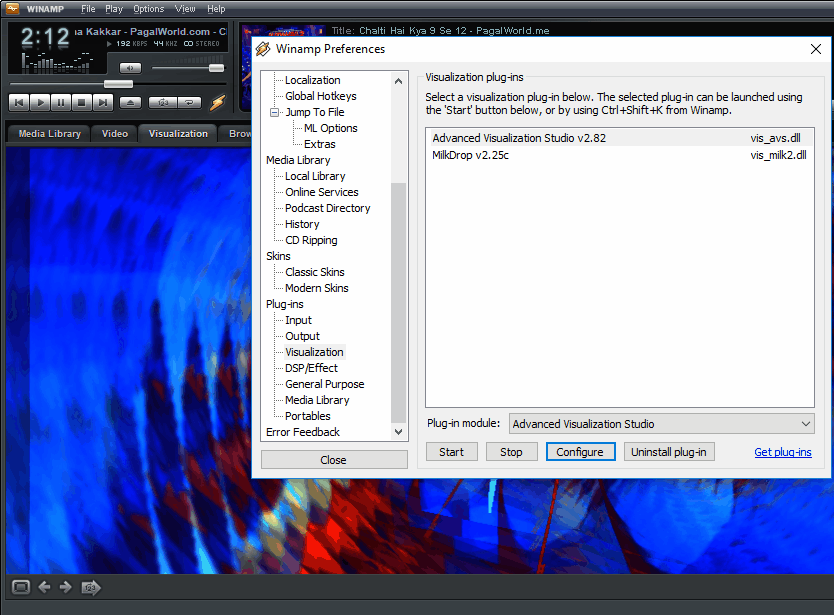
Task: Select Online Services tree item
Action: point(322,192)
